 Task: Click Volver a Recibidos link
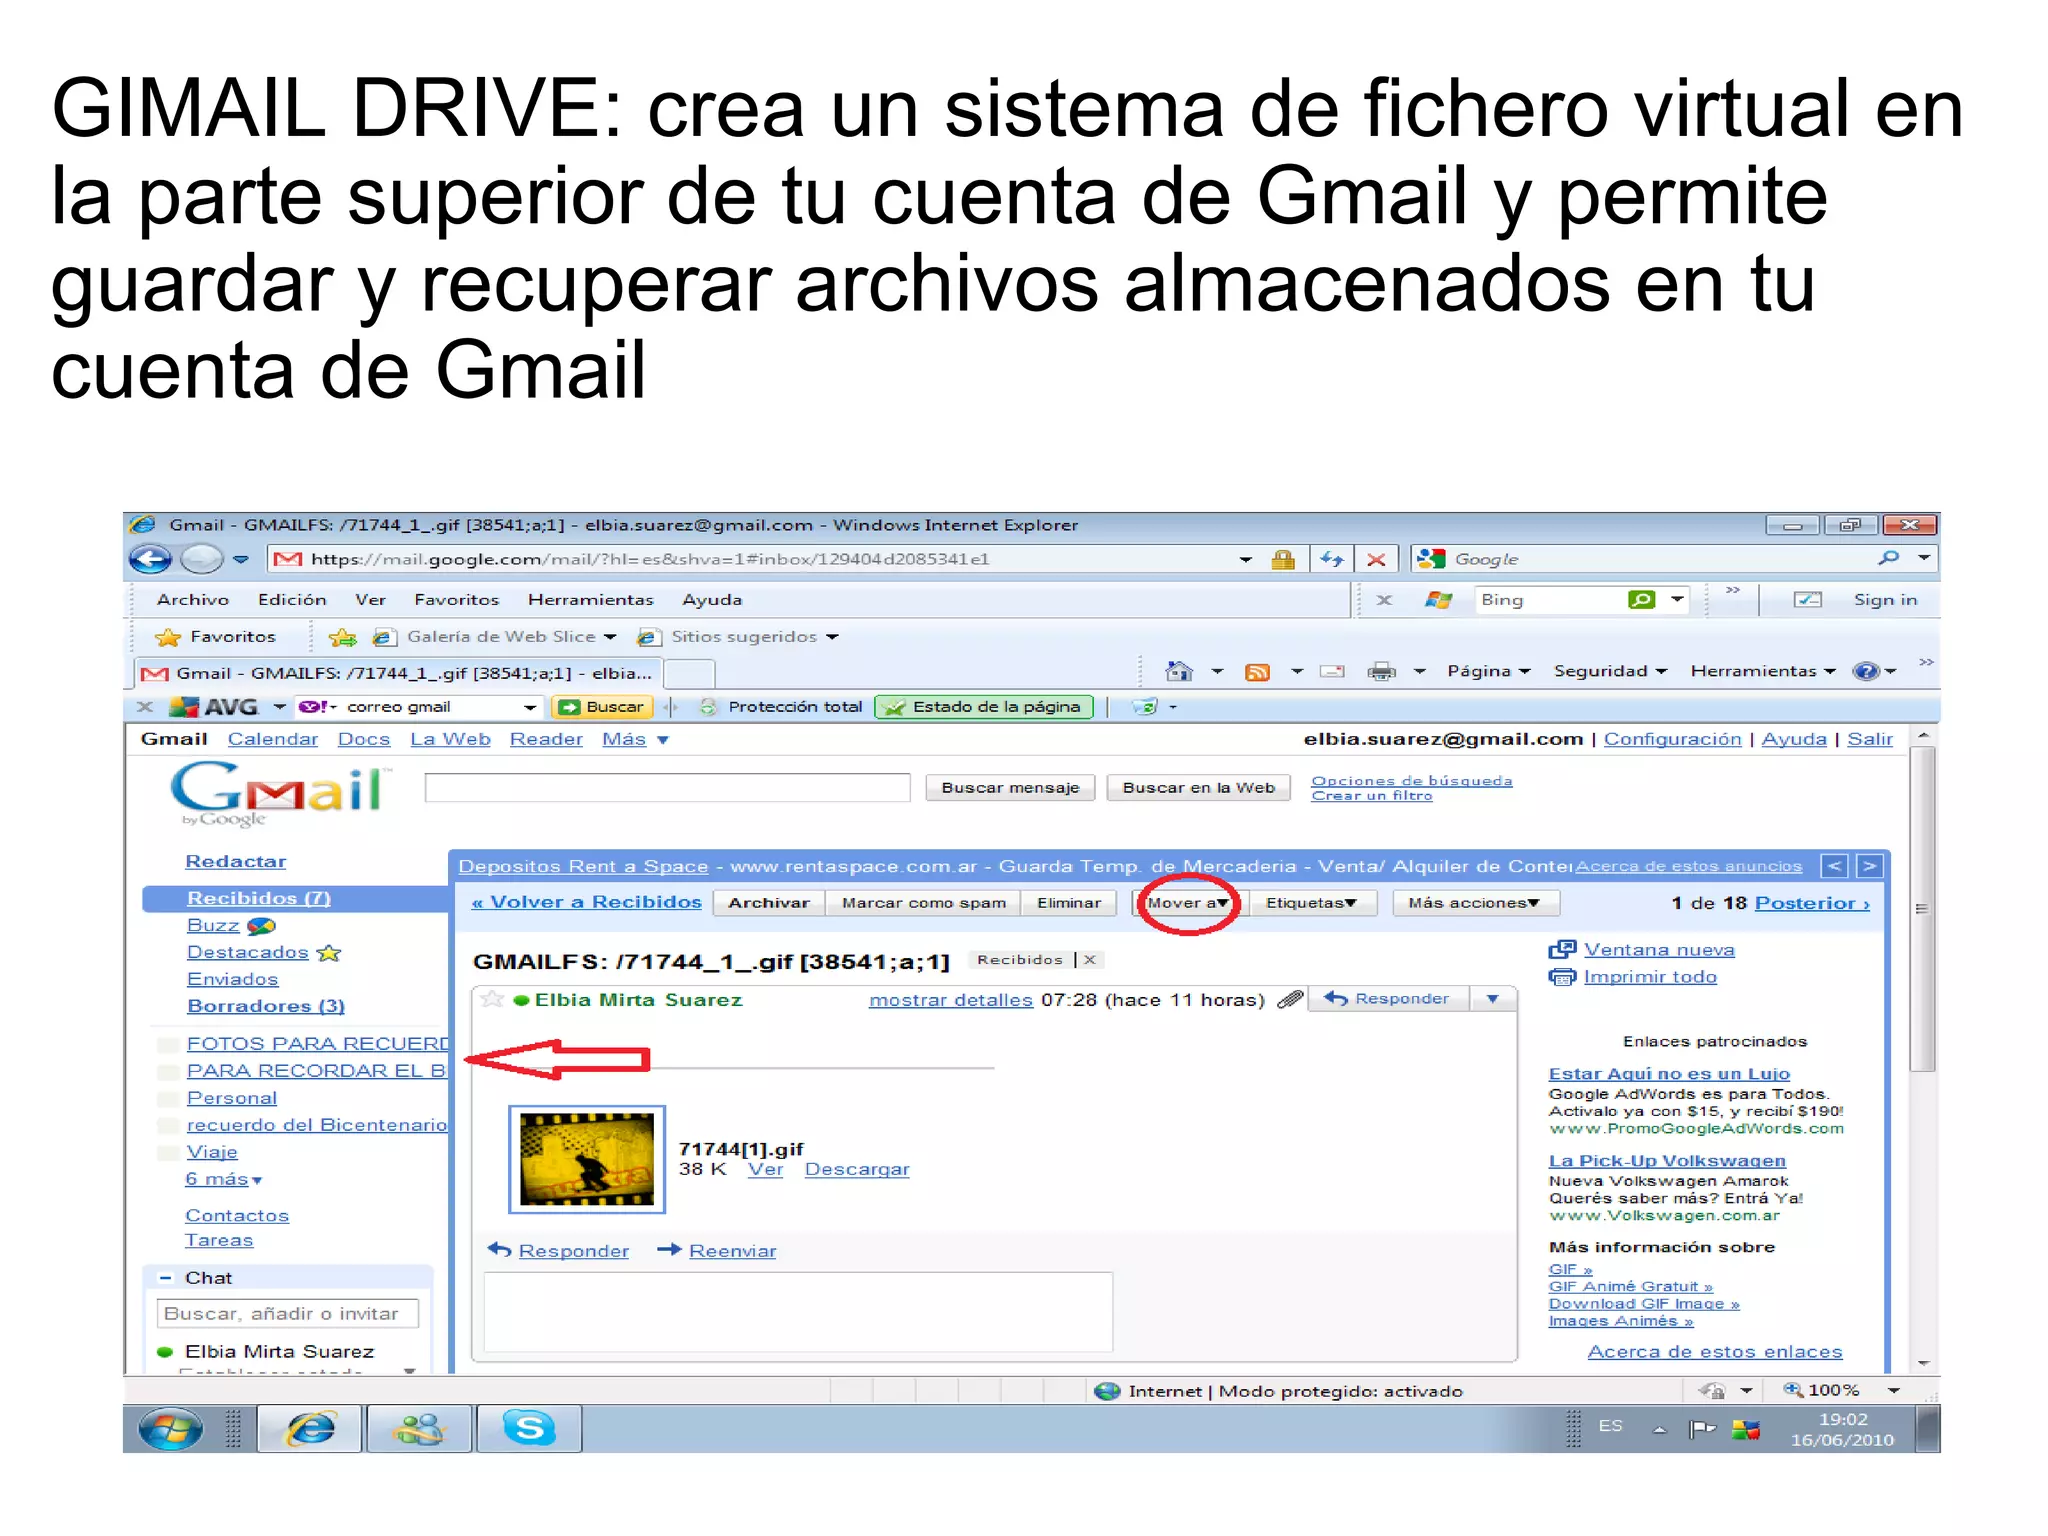pyautogui.click(x=586, y=902)
